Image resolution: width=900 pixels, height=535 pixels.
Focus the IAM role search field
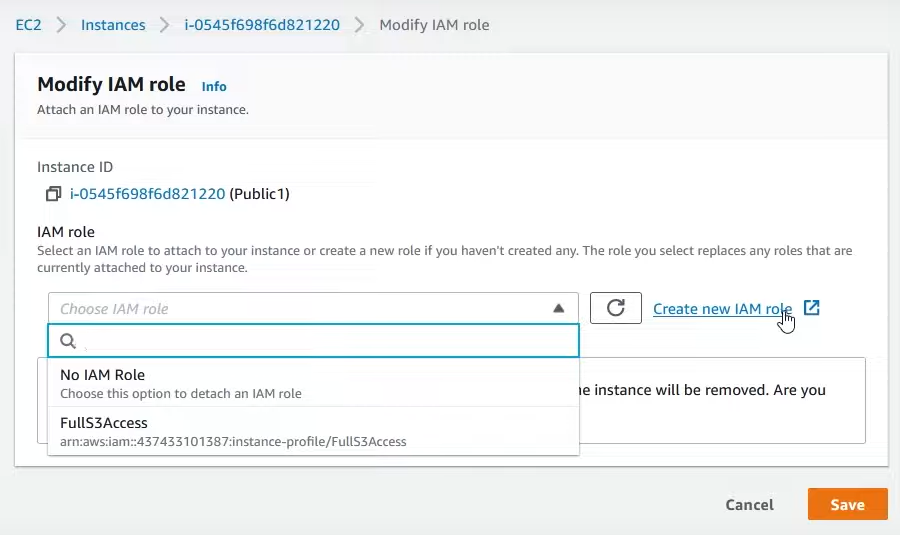(x=313, y=341)
